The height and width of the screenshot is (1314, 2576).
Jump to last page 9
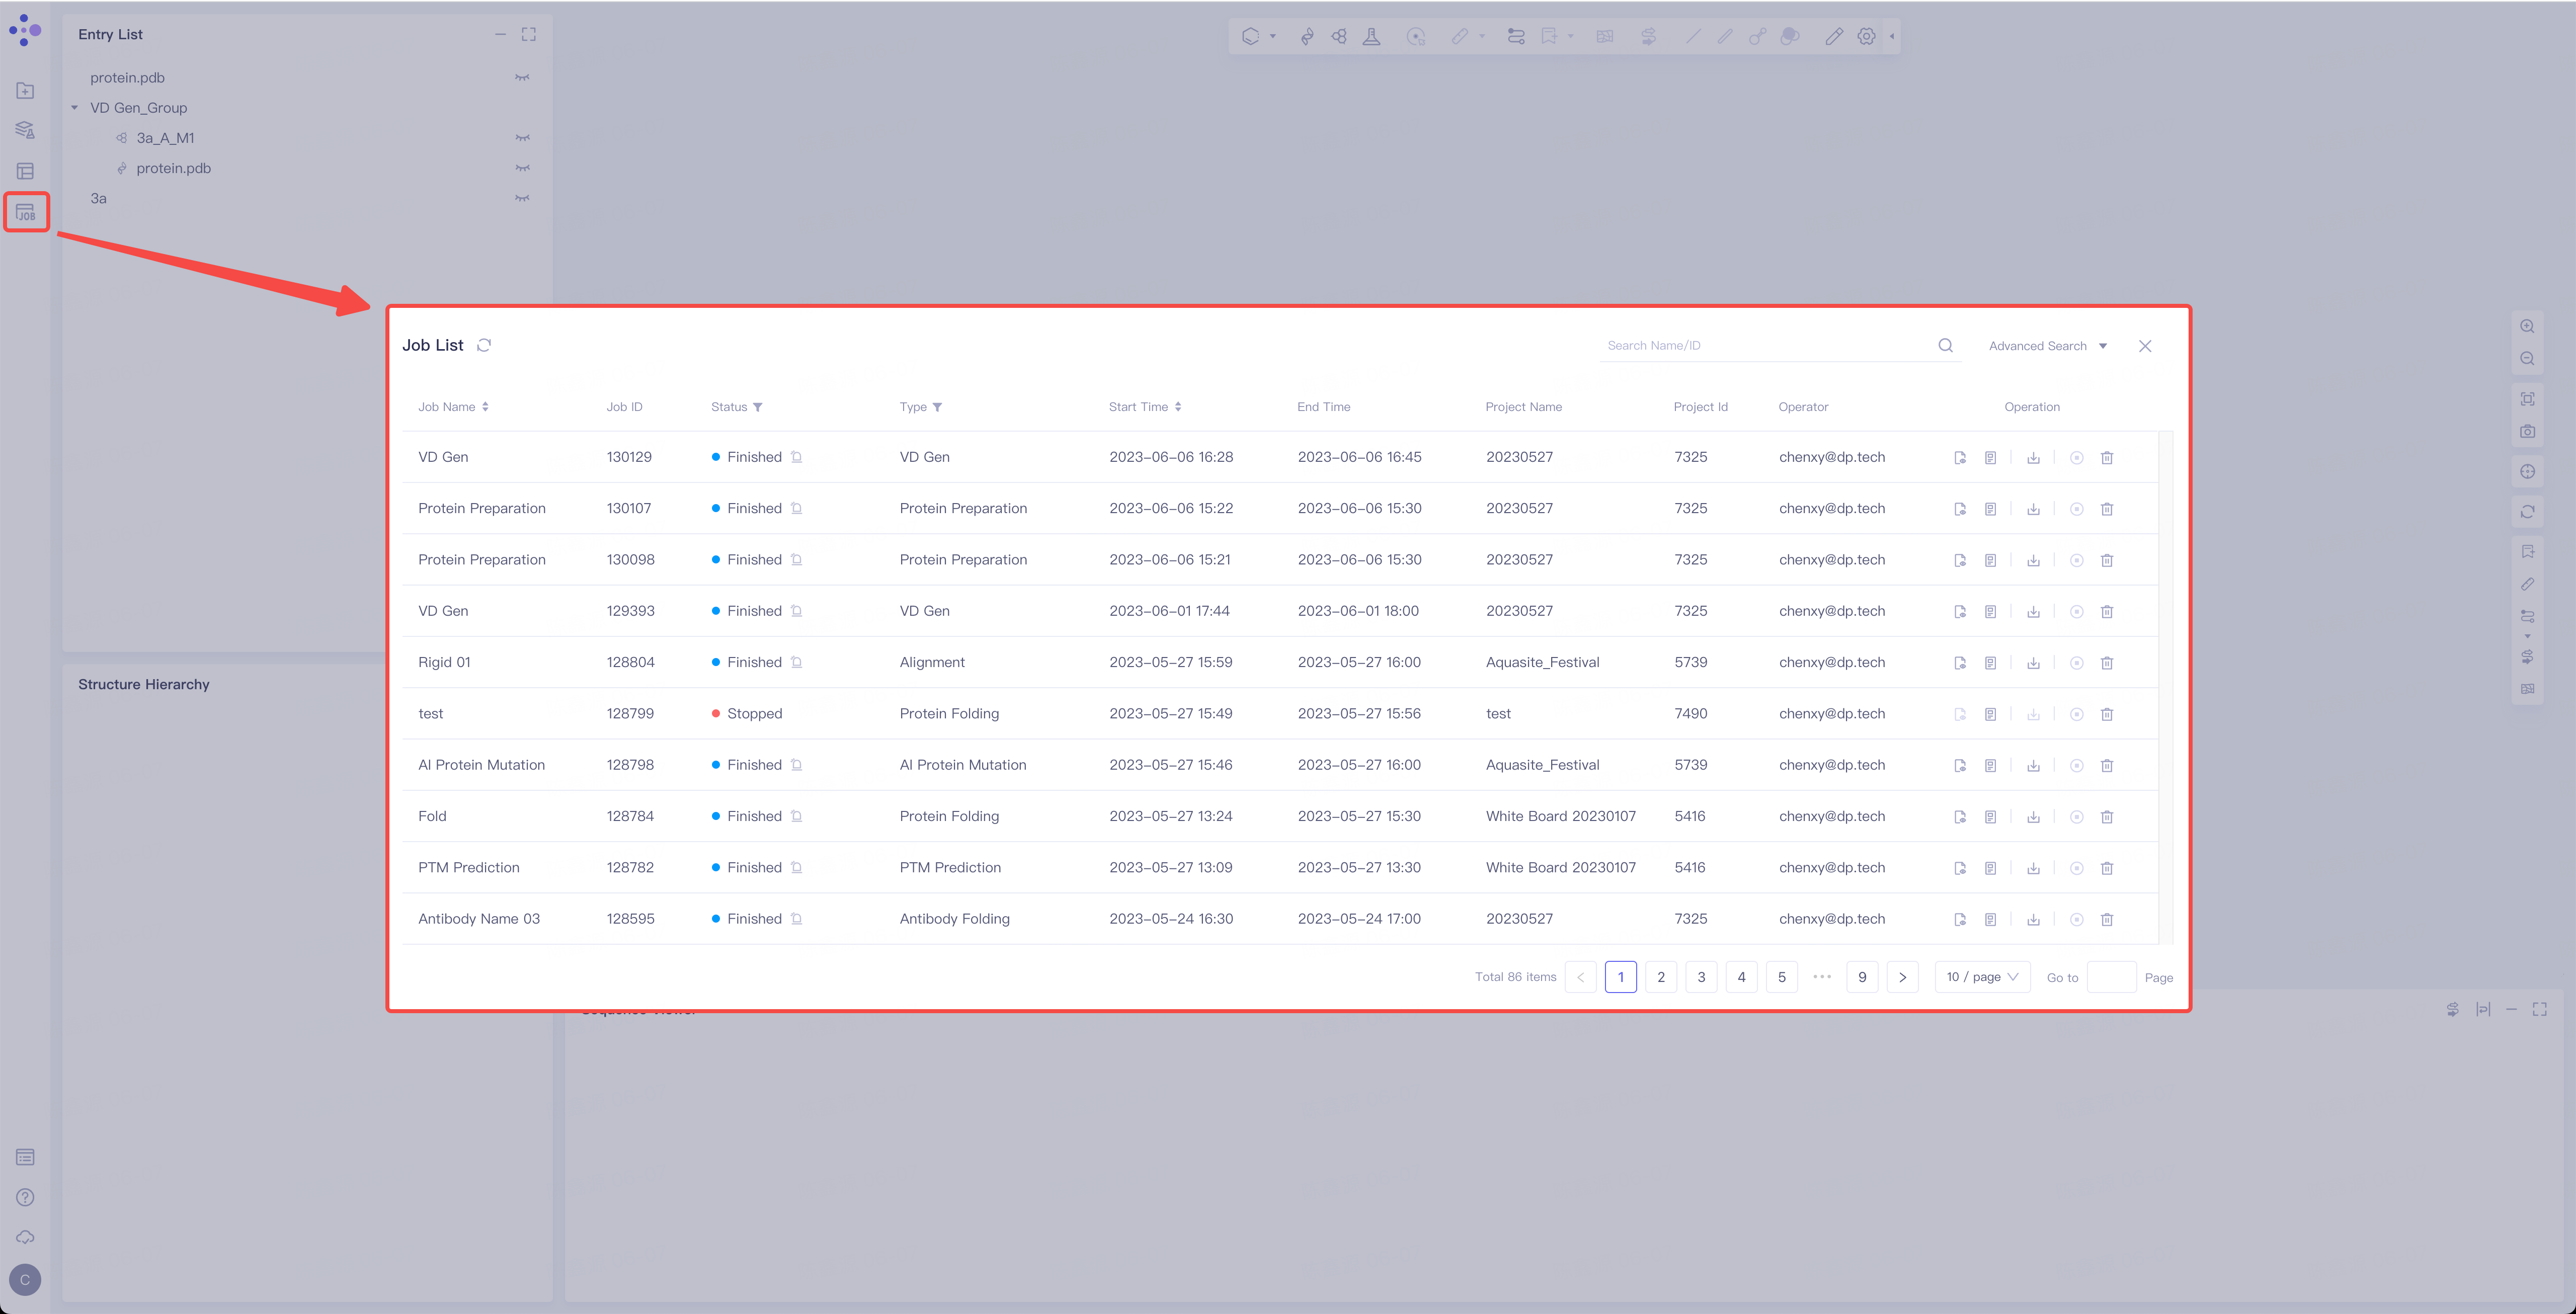click(1862, 977)
